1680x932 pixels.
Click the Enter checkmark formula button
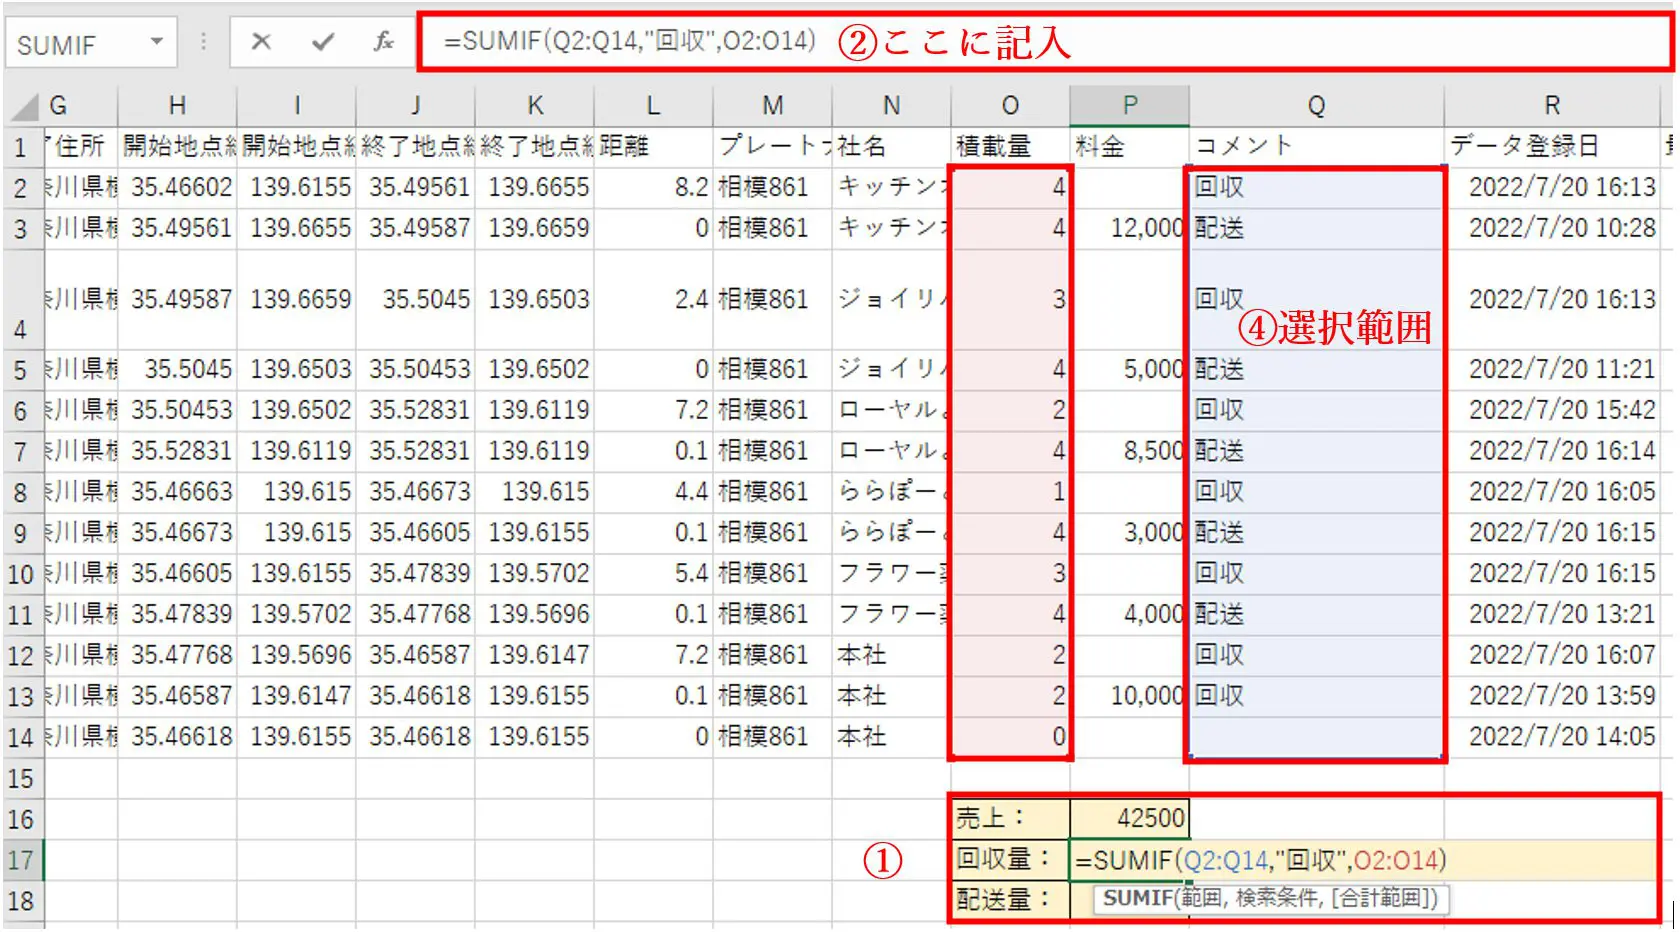[x=322, y=42]
